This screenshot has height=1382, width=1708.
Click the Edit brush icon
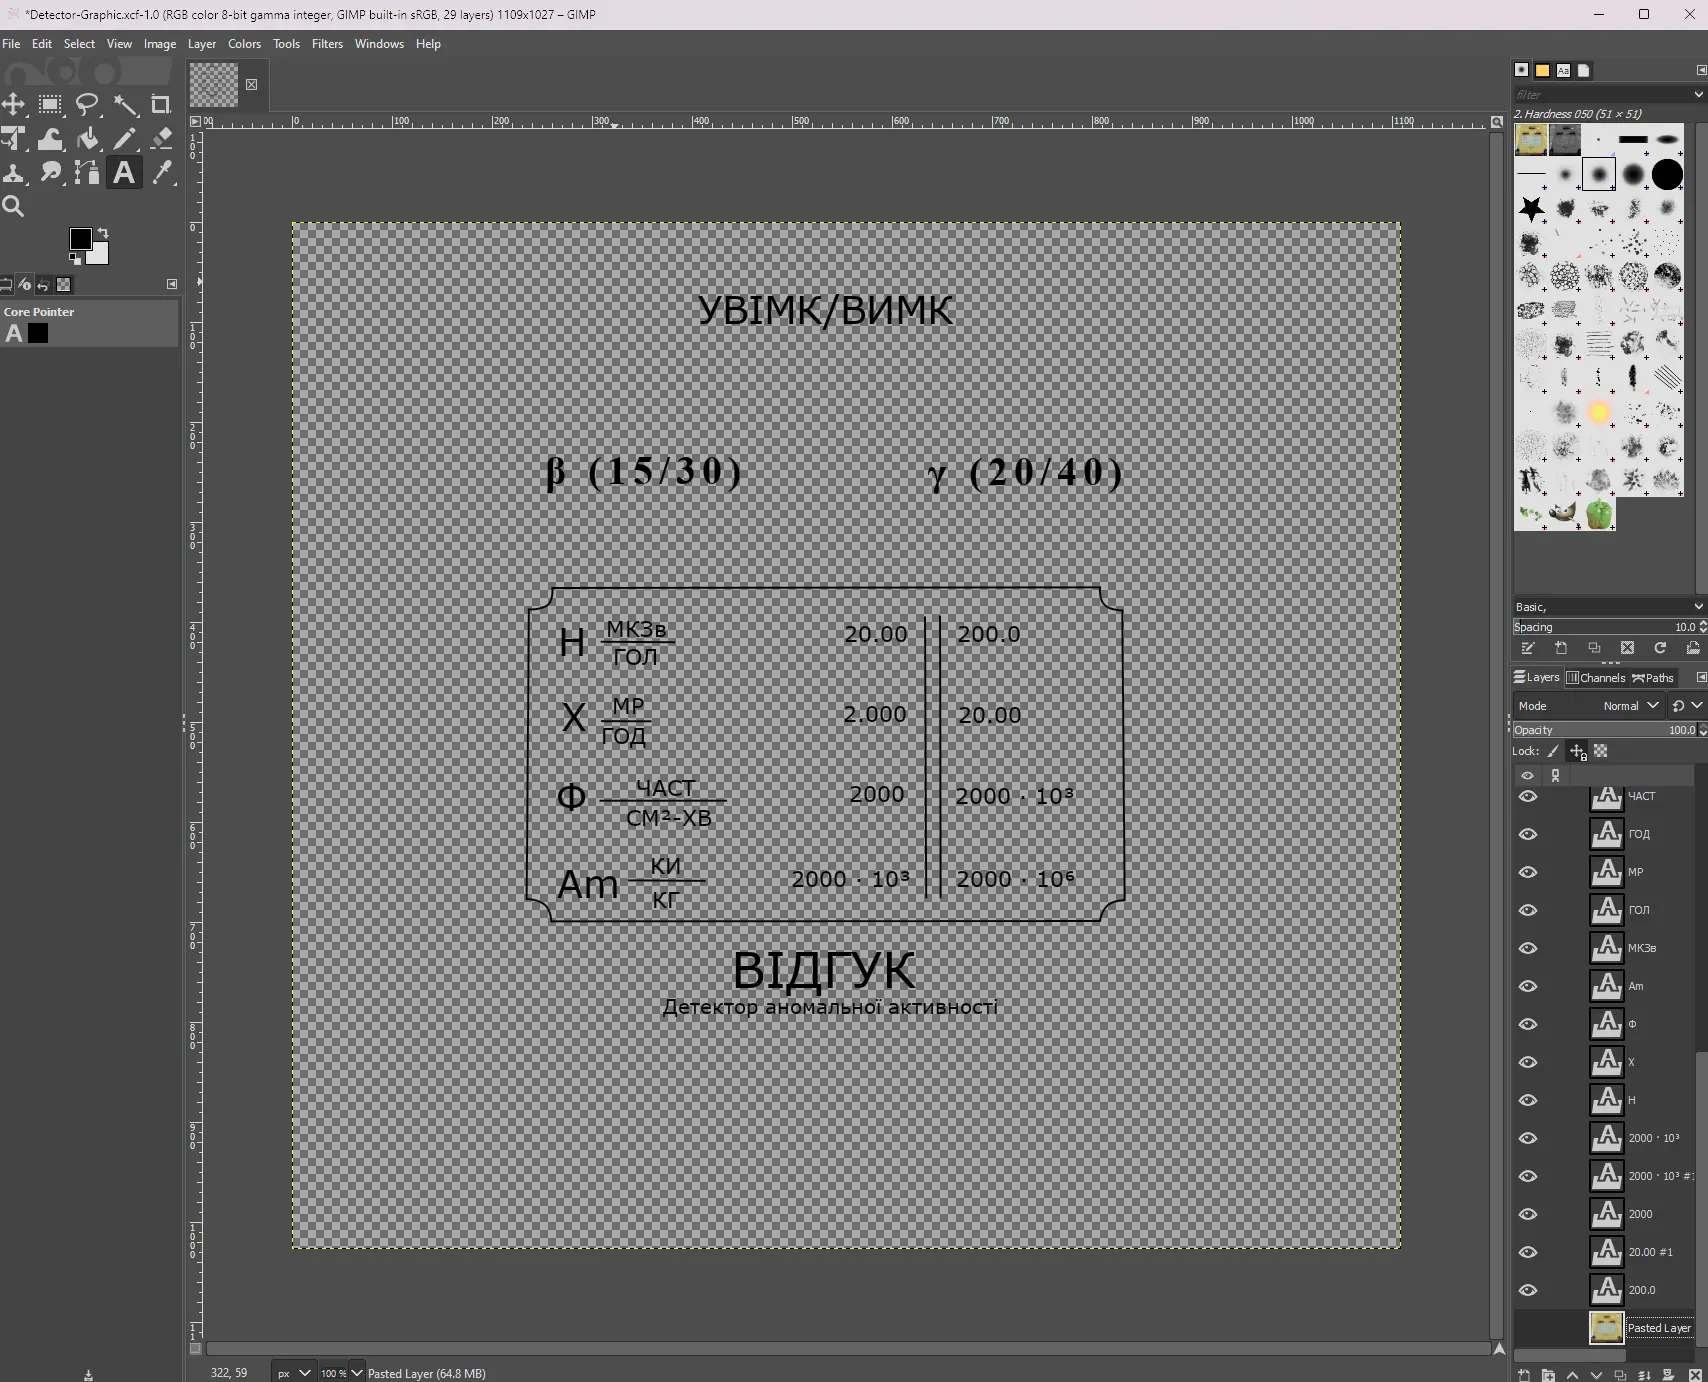(1528, 648)
